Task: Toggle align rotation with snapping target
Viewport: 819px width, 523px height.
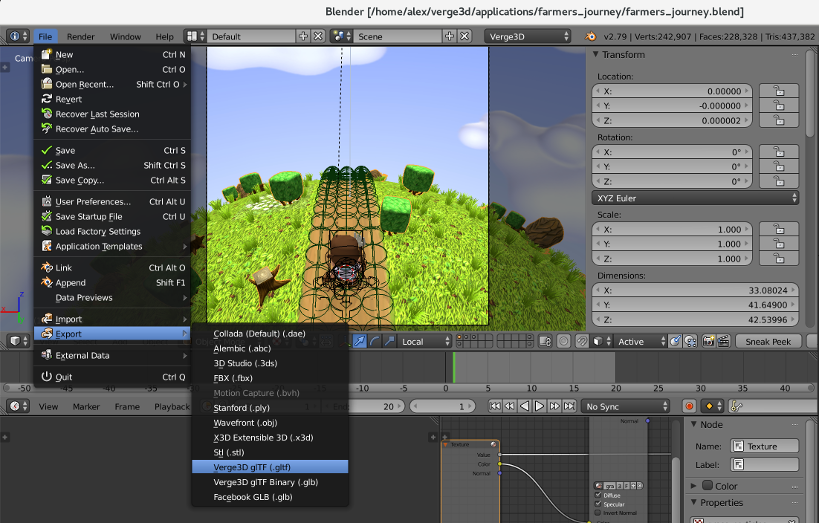Action: [675, 341]
